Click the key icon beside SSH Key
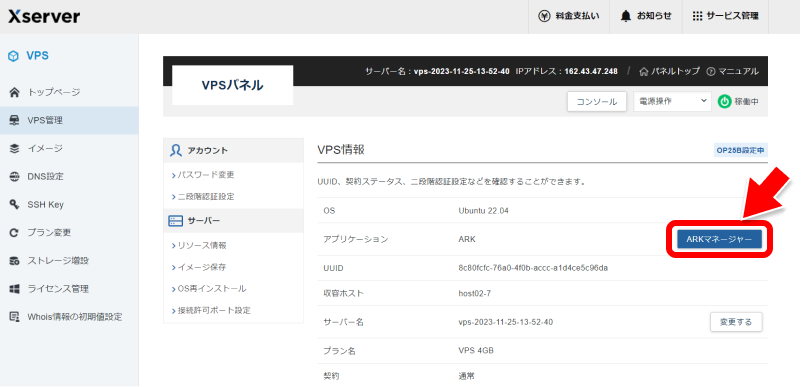The image size is (805, 387). pyautogui.click(x=14, y=204)
